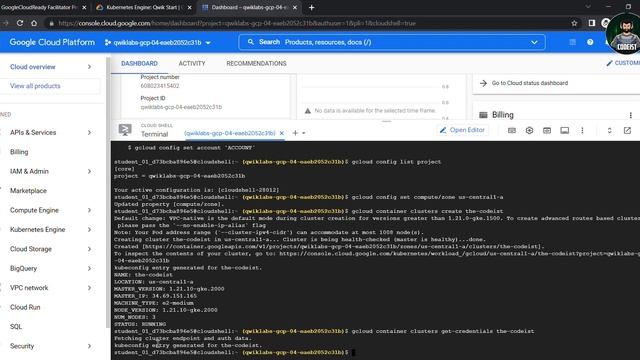640x360 pixels.
Task: Click the Customize pencil button
Action: tap(623, 63)
